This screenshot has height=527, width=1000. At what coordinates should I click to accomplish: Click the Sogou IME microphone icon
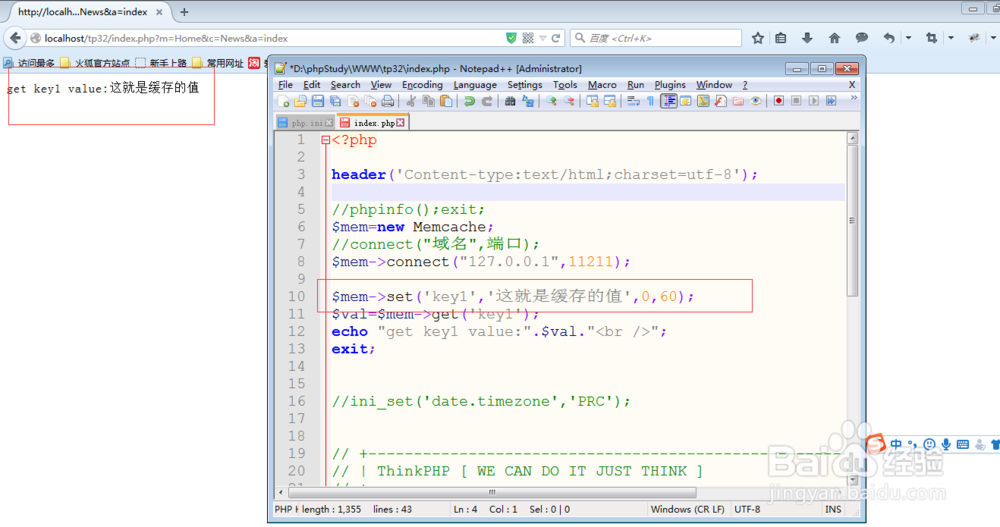(x=946, y=444)
